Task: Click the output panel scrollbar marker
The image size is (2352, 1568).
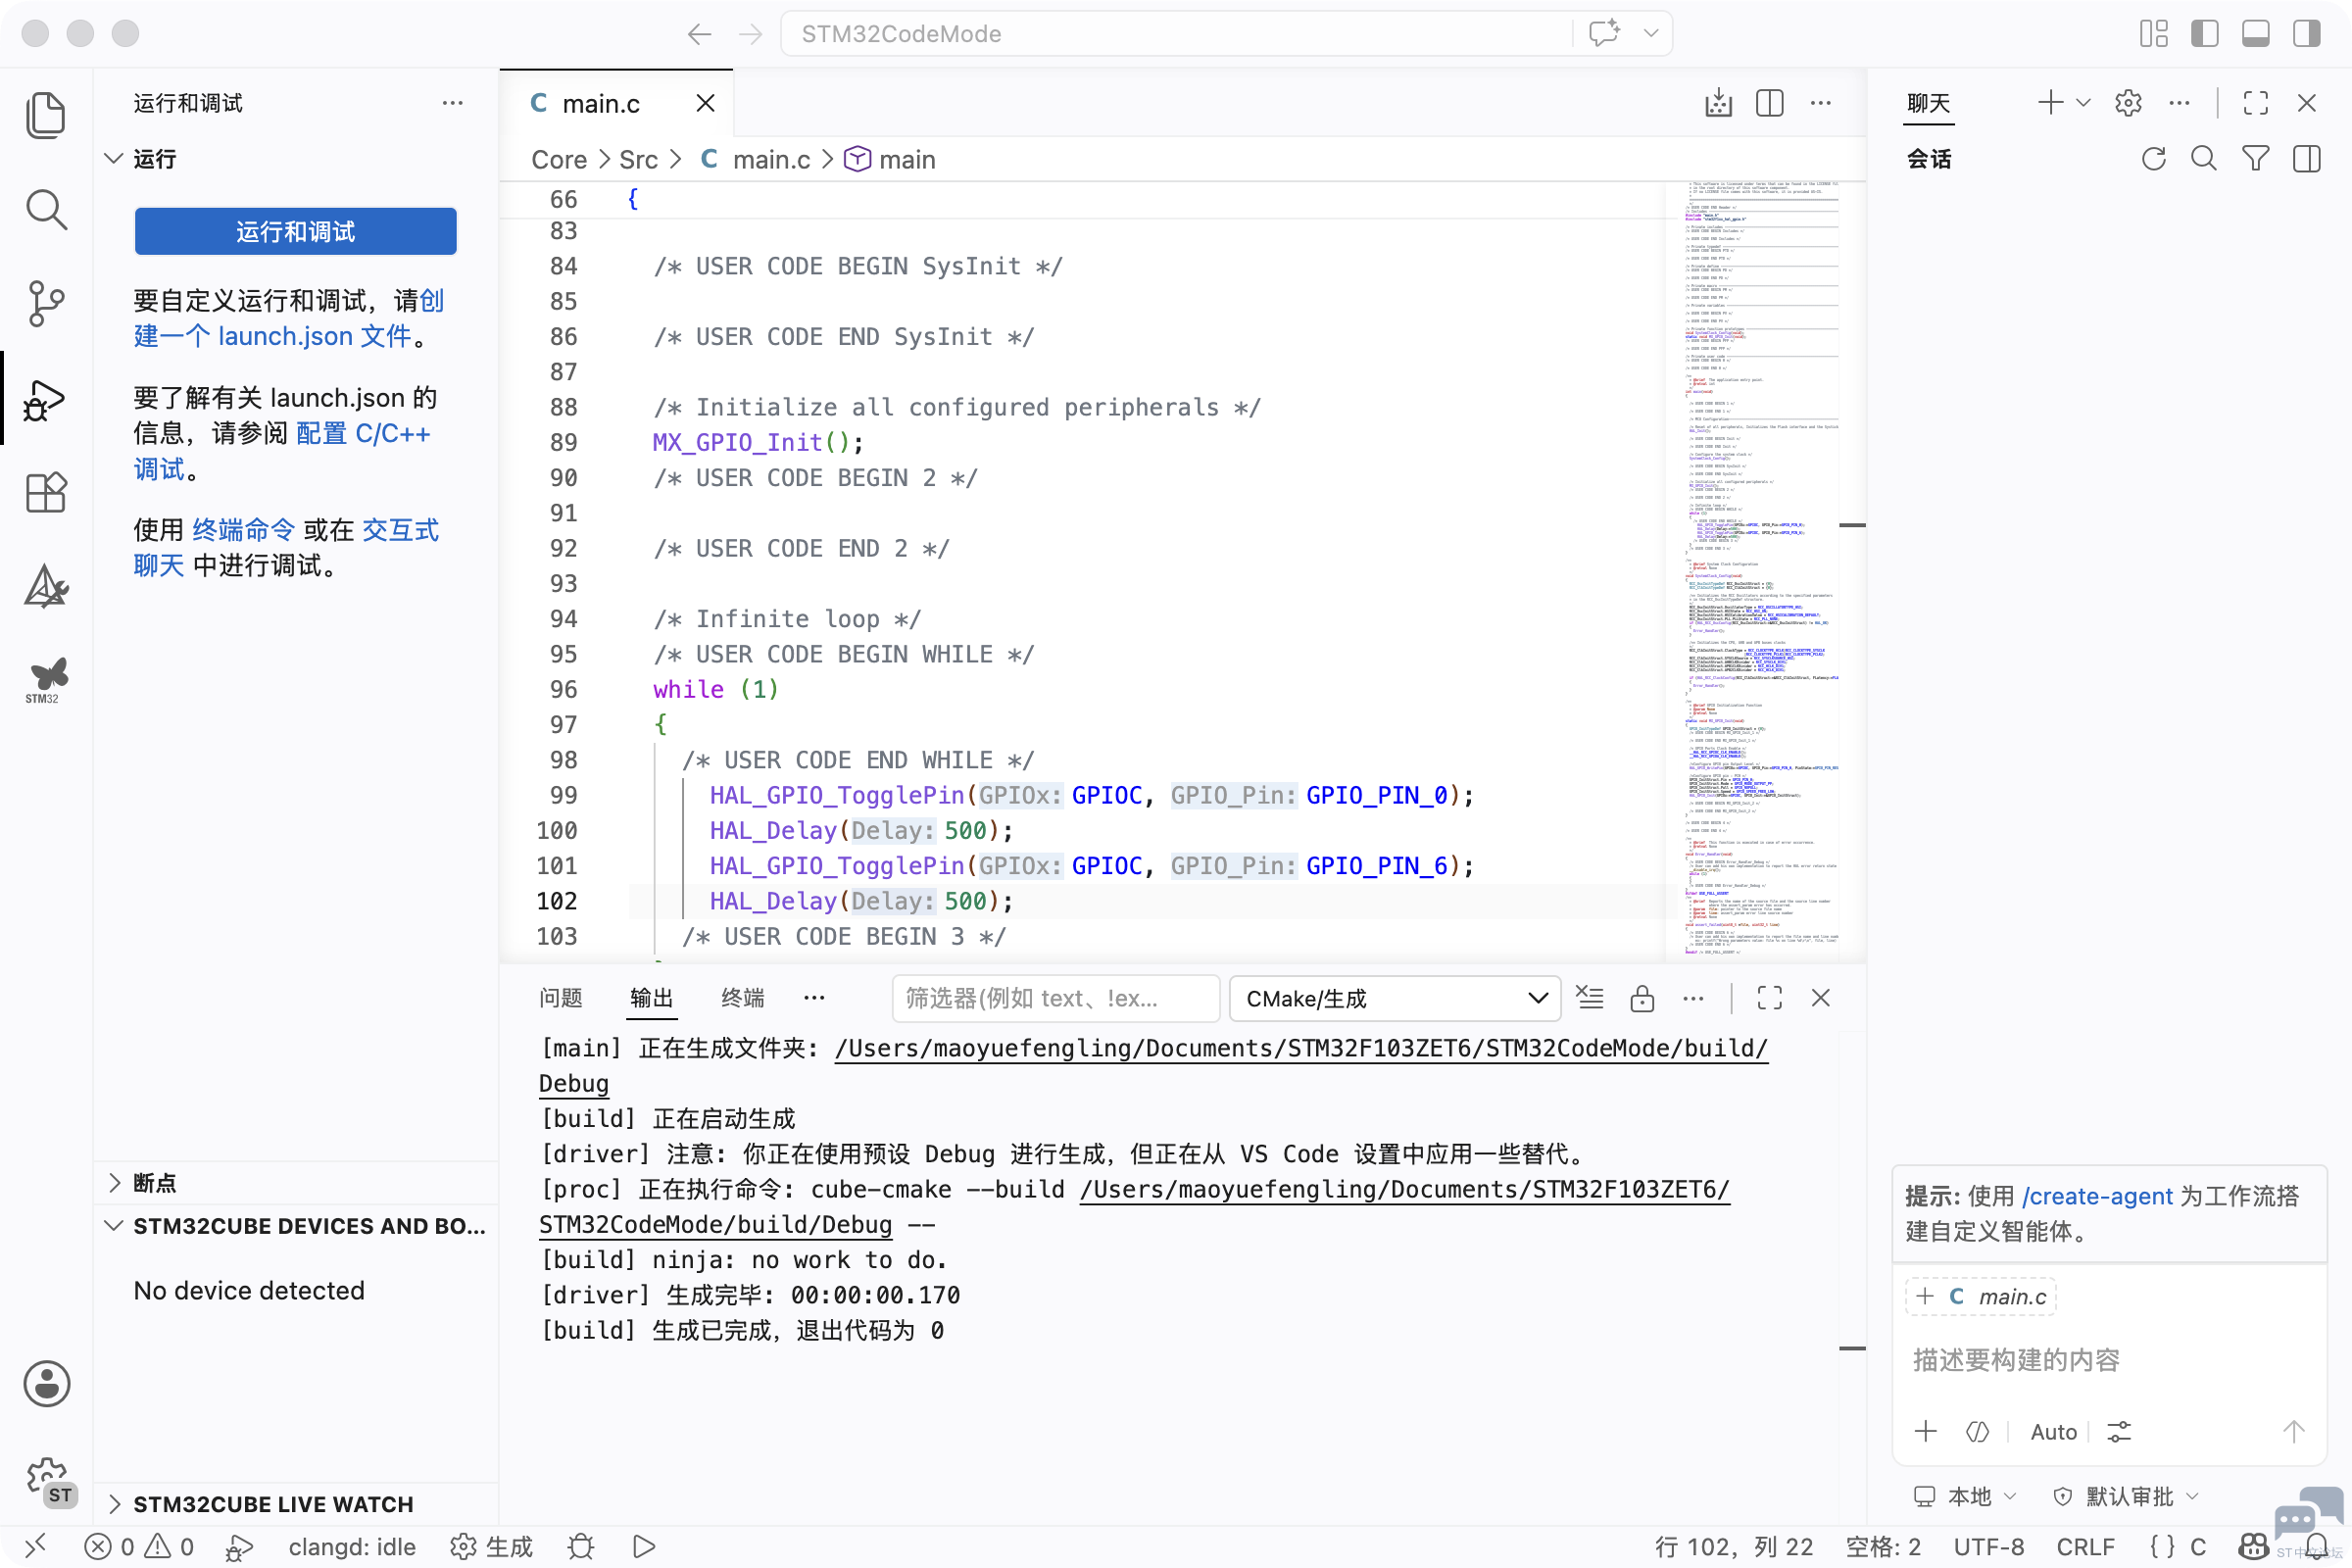Action: (x=1853, y=1348)
